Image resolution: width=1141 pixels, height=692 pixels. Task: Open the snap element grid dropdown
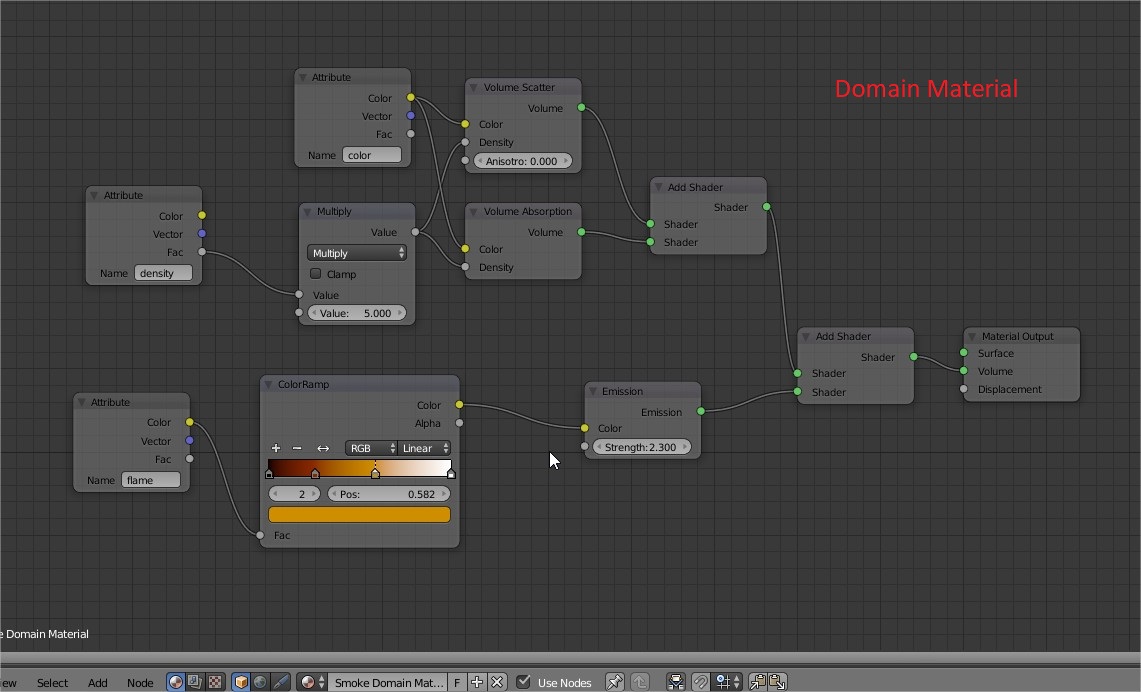pos(726,682)
